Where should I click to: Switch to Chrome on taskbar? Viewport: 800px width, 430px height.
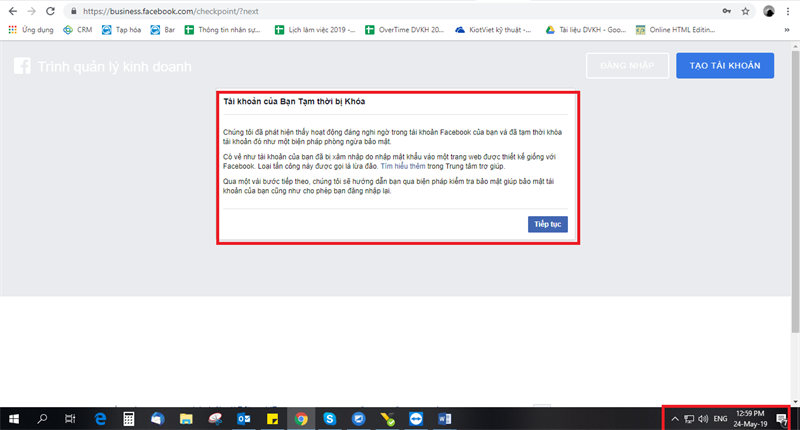coord(301,419)
